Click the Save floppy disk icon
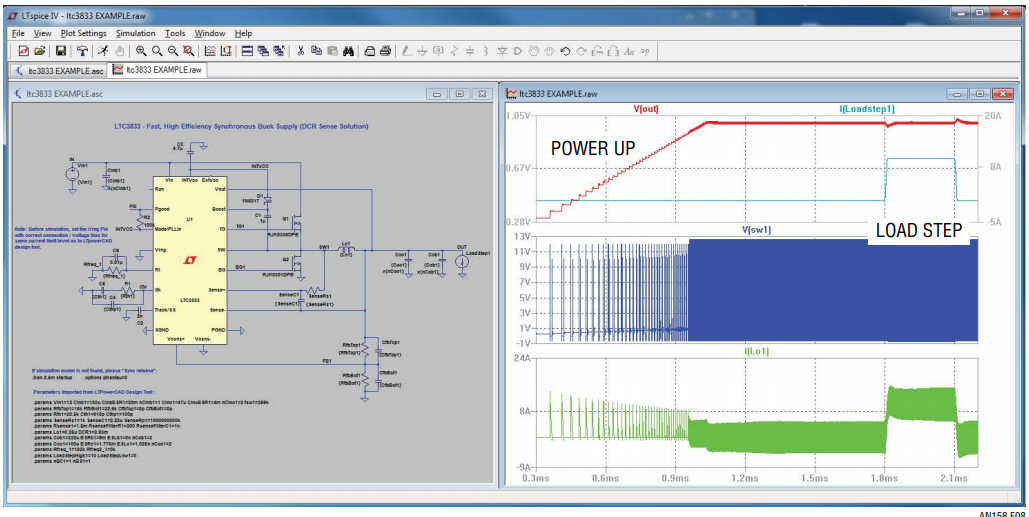This screenshot has height=517, width=1029. tap(60, 51)
